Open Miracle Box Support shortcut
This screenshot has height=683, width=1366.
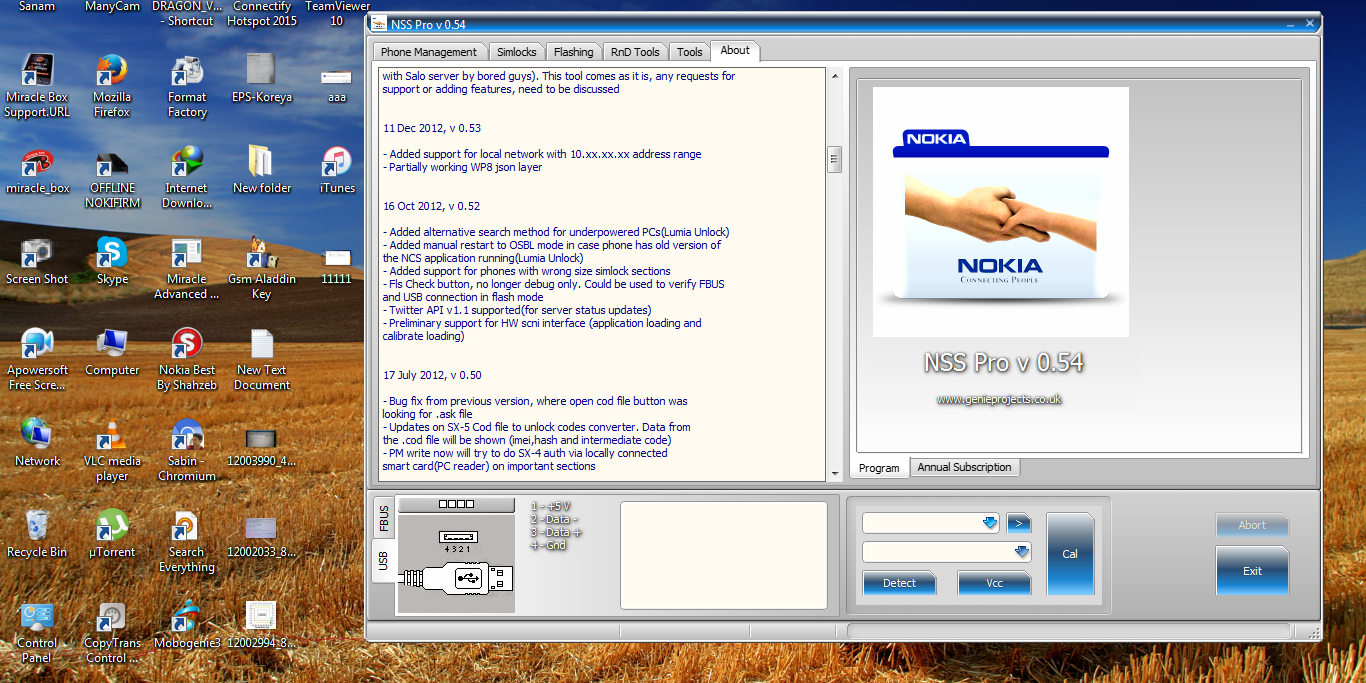[x=37, y=71]
